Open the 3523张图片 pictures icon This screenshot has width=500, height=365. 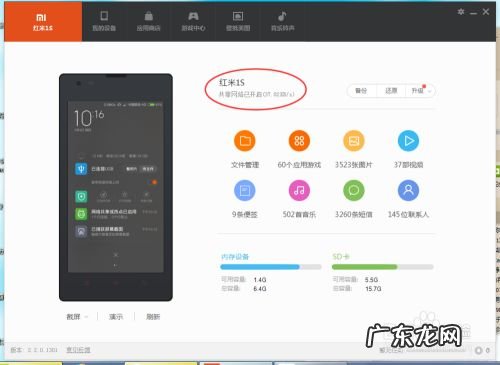pyautogui.click(x=354, y=141)
